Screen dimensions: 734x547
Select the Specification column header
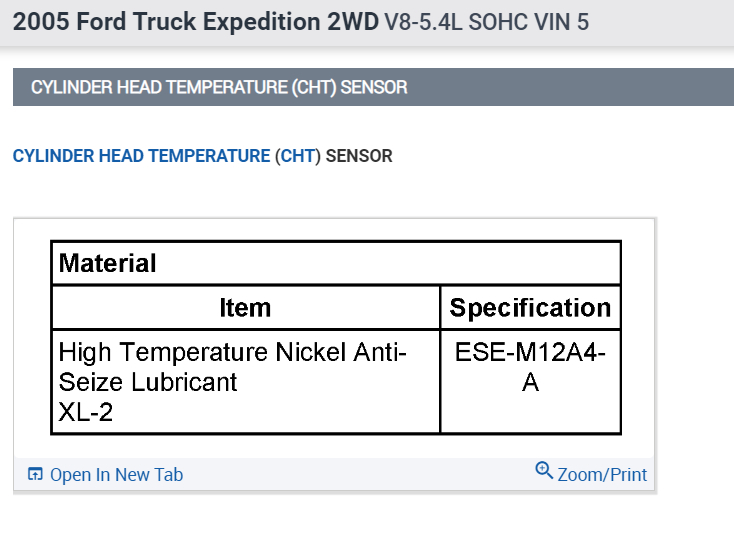[x=530, y=308]
